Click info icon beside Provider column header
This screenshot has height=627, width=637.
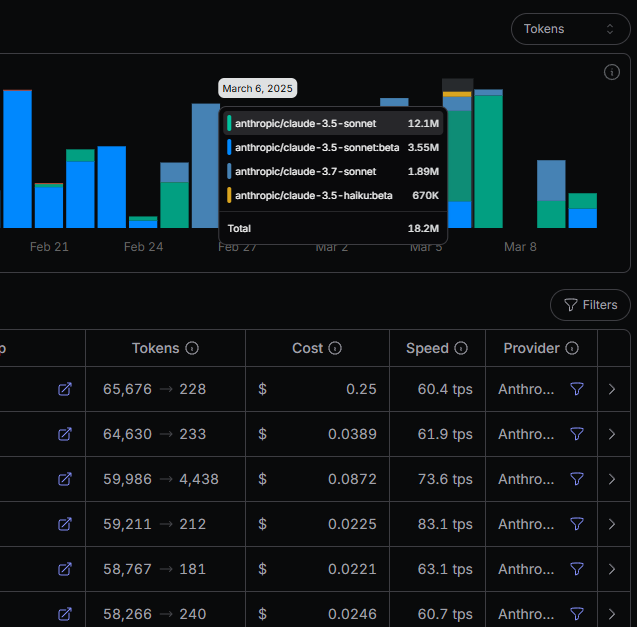pos(572,348)
